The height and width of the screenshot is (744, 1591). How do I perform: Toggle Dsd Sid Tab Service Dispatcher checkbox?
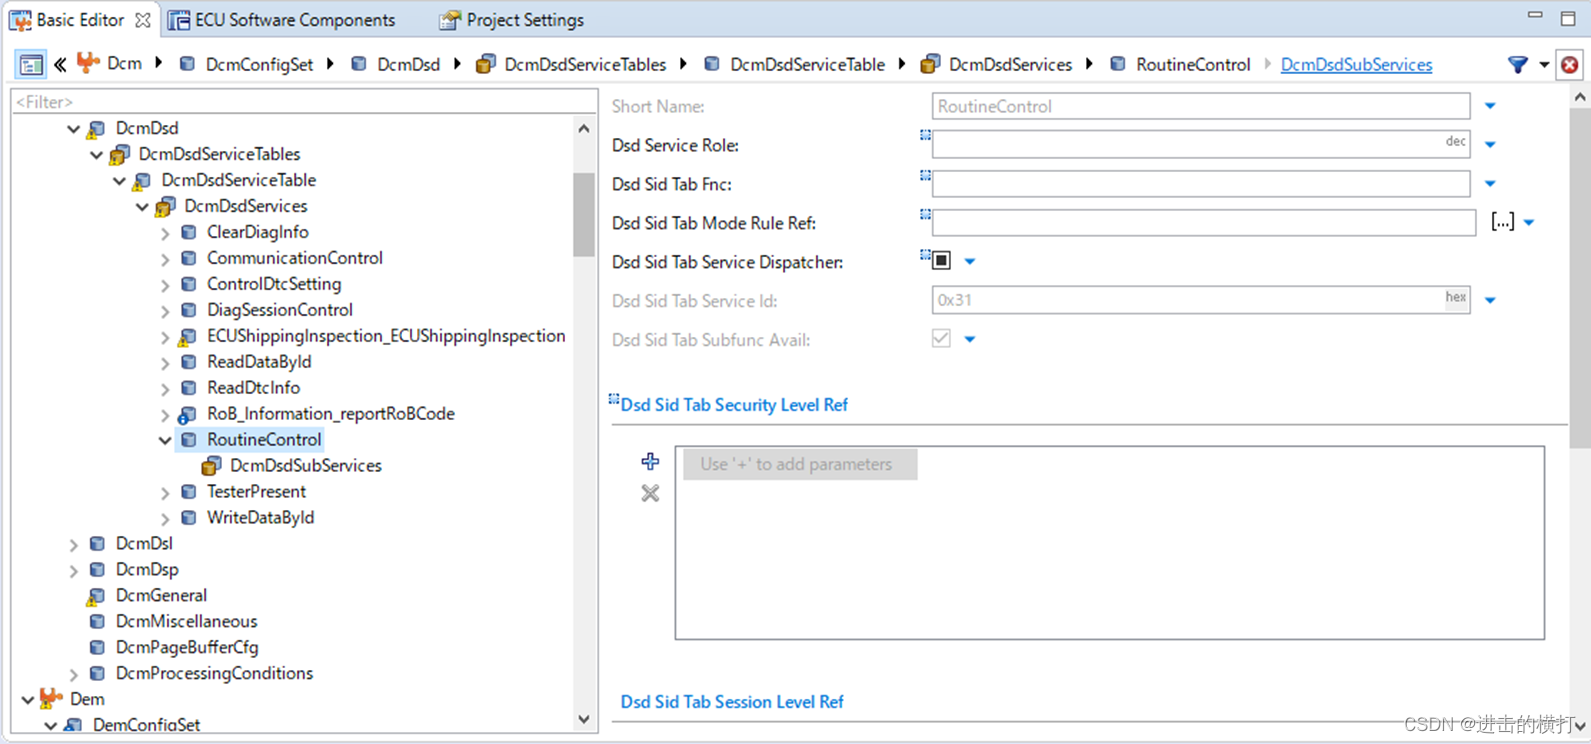(941, 261)
